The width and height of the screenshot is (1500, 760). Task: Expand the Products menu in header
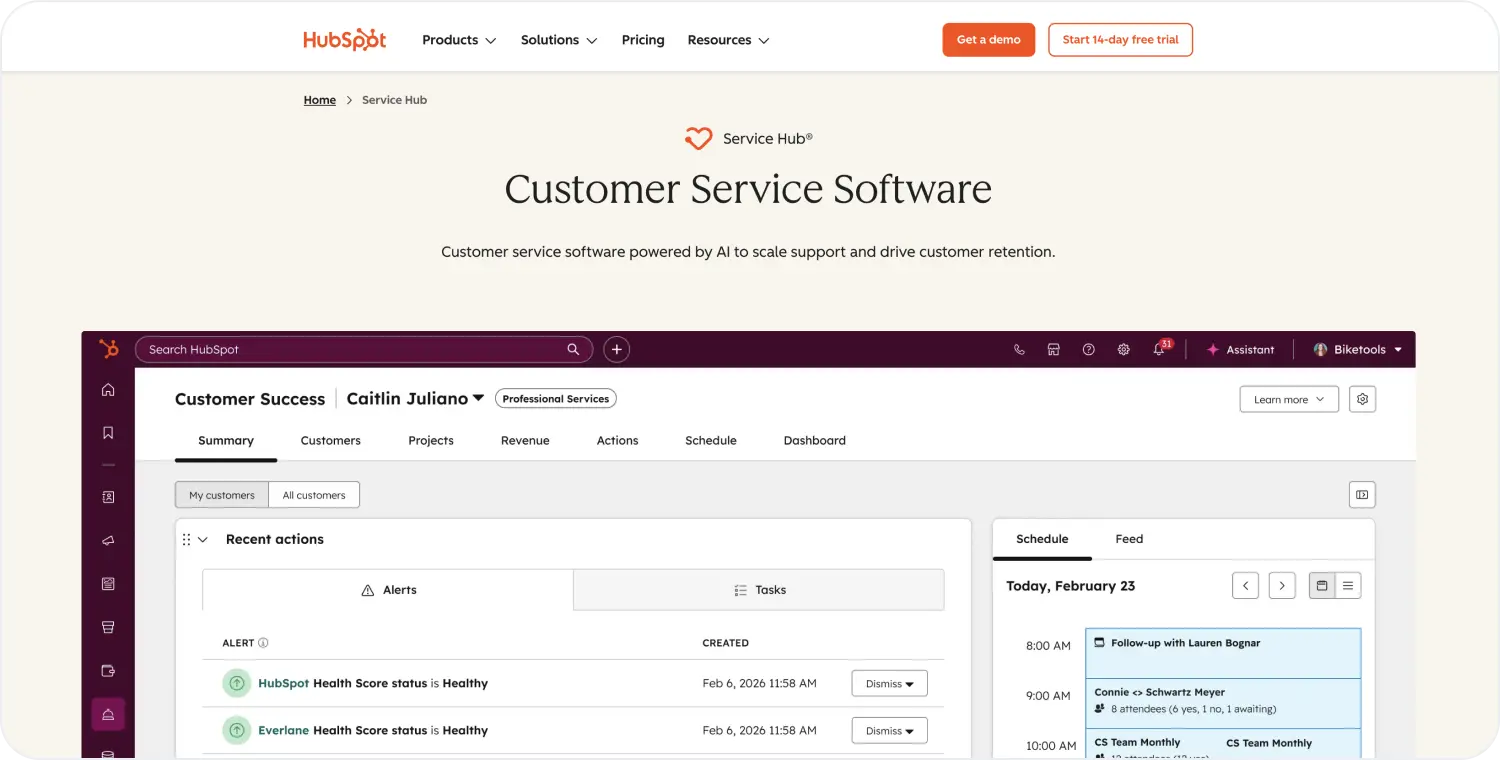pos(459,40)
